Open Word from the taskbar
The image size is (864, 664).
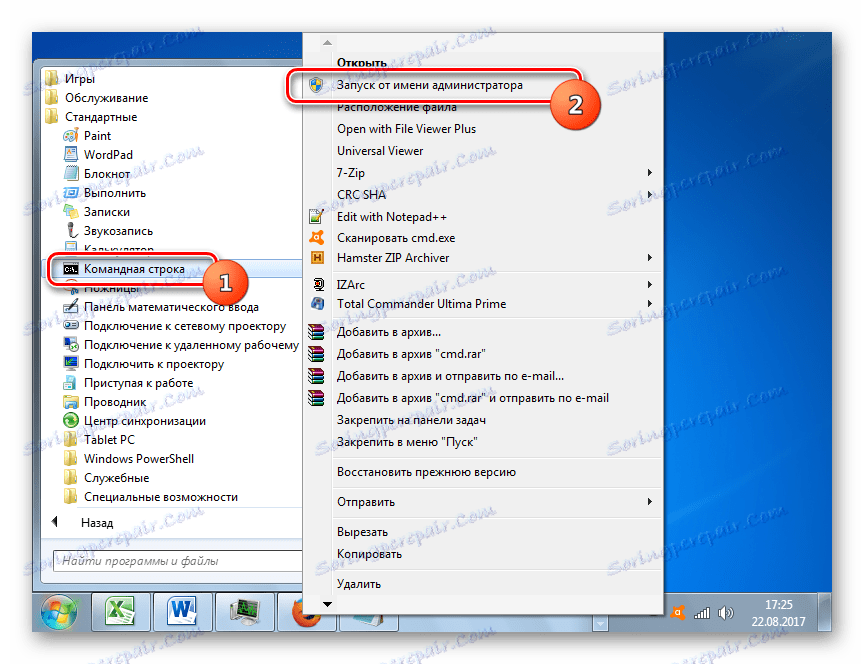182,611
